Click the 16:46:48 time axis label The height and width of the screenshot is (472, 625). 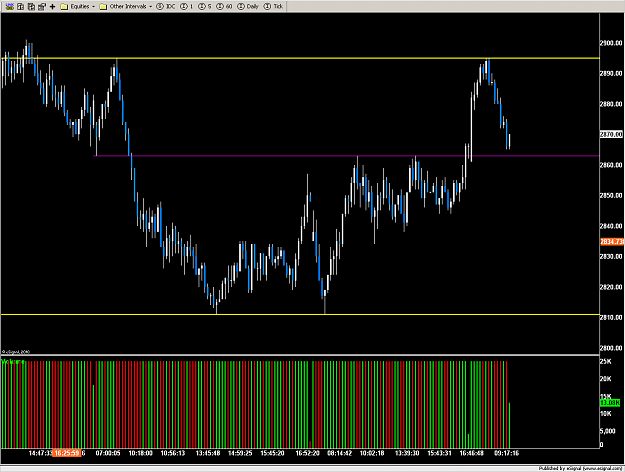[471, 453]
